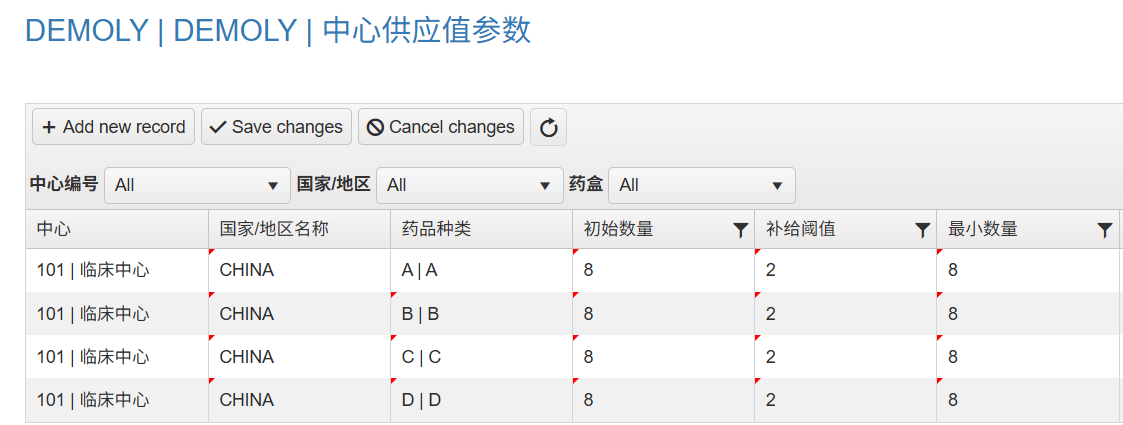Expand the 国家/地区 dropdown
The image size is (1123, 425).
470,186
